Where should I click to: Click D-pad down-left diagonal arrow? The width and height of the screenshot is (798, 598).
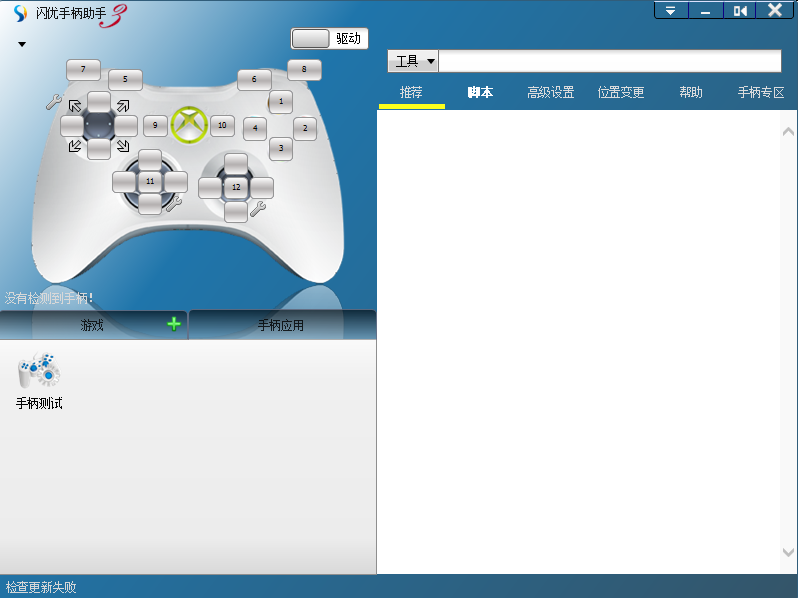tap(75, 146)
